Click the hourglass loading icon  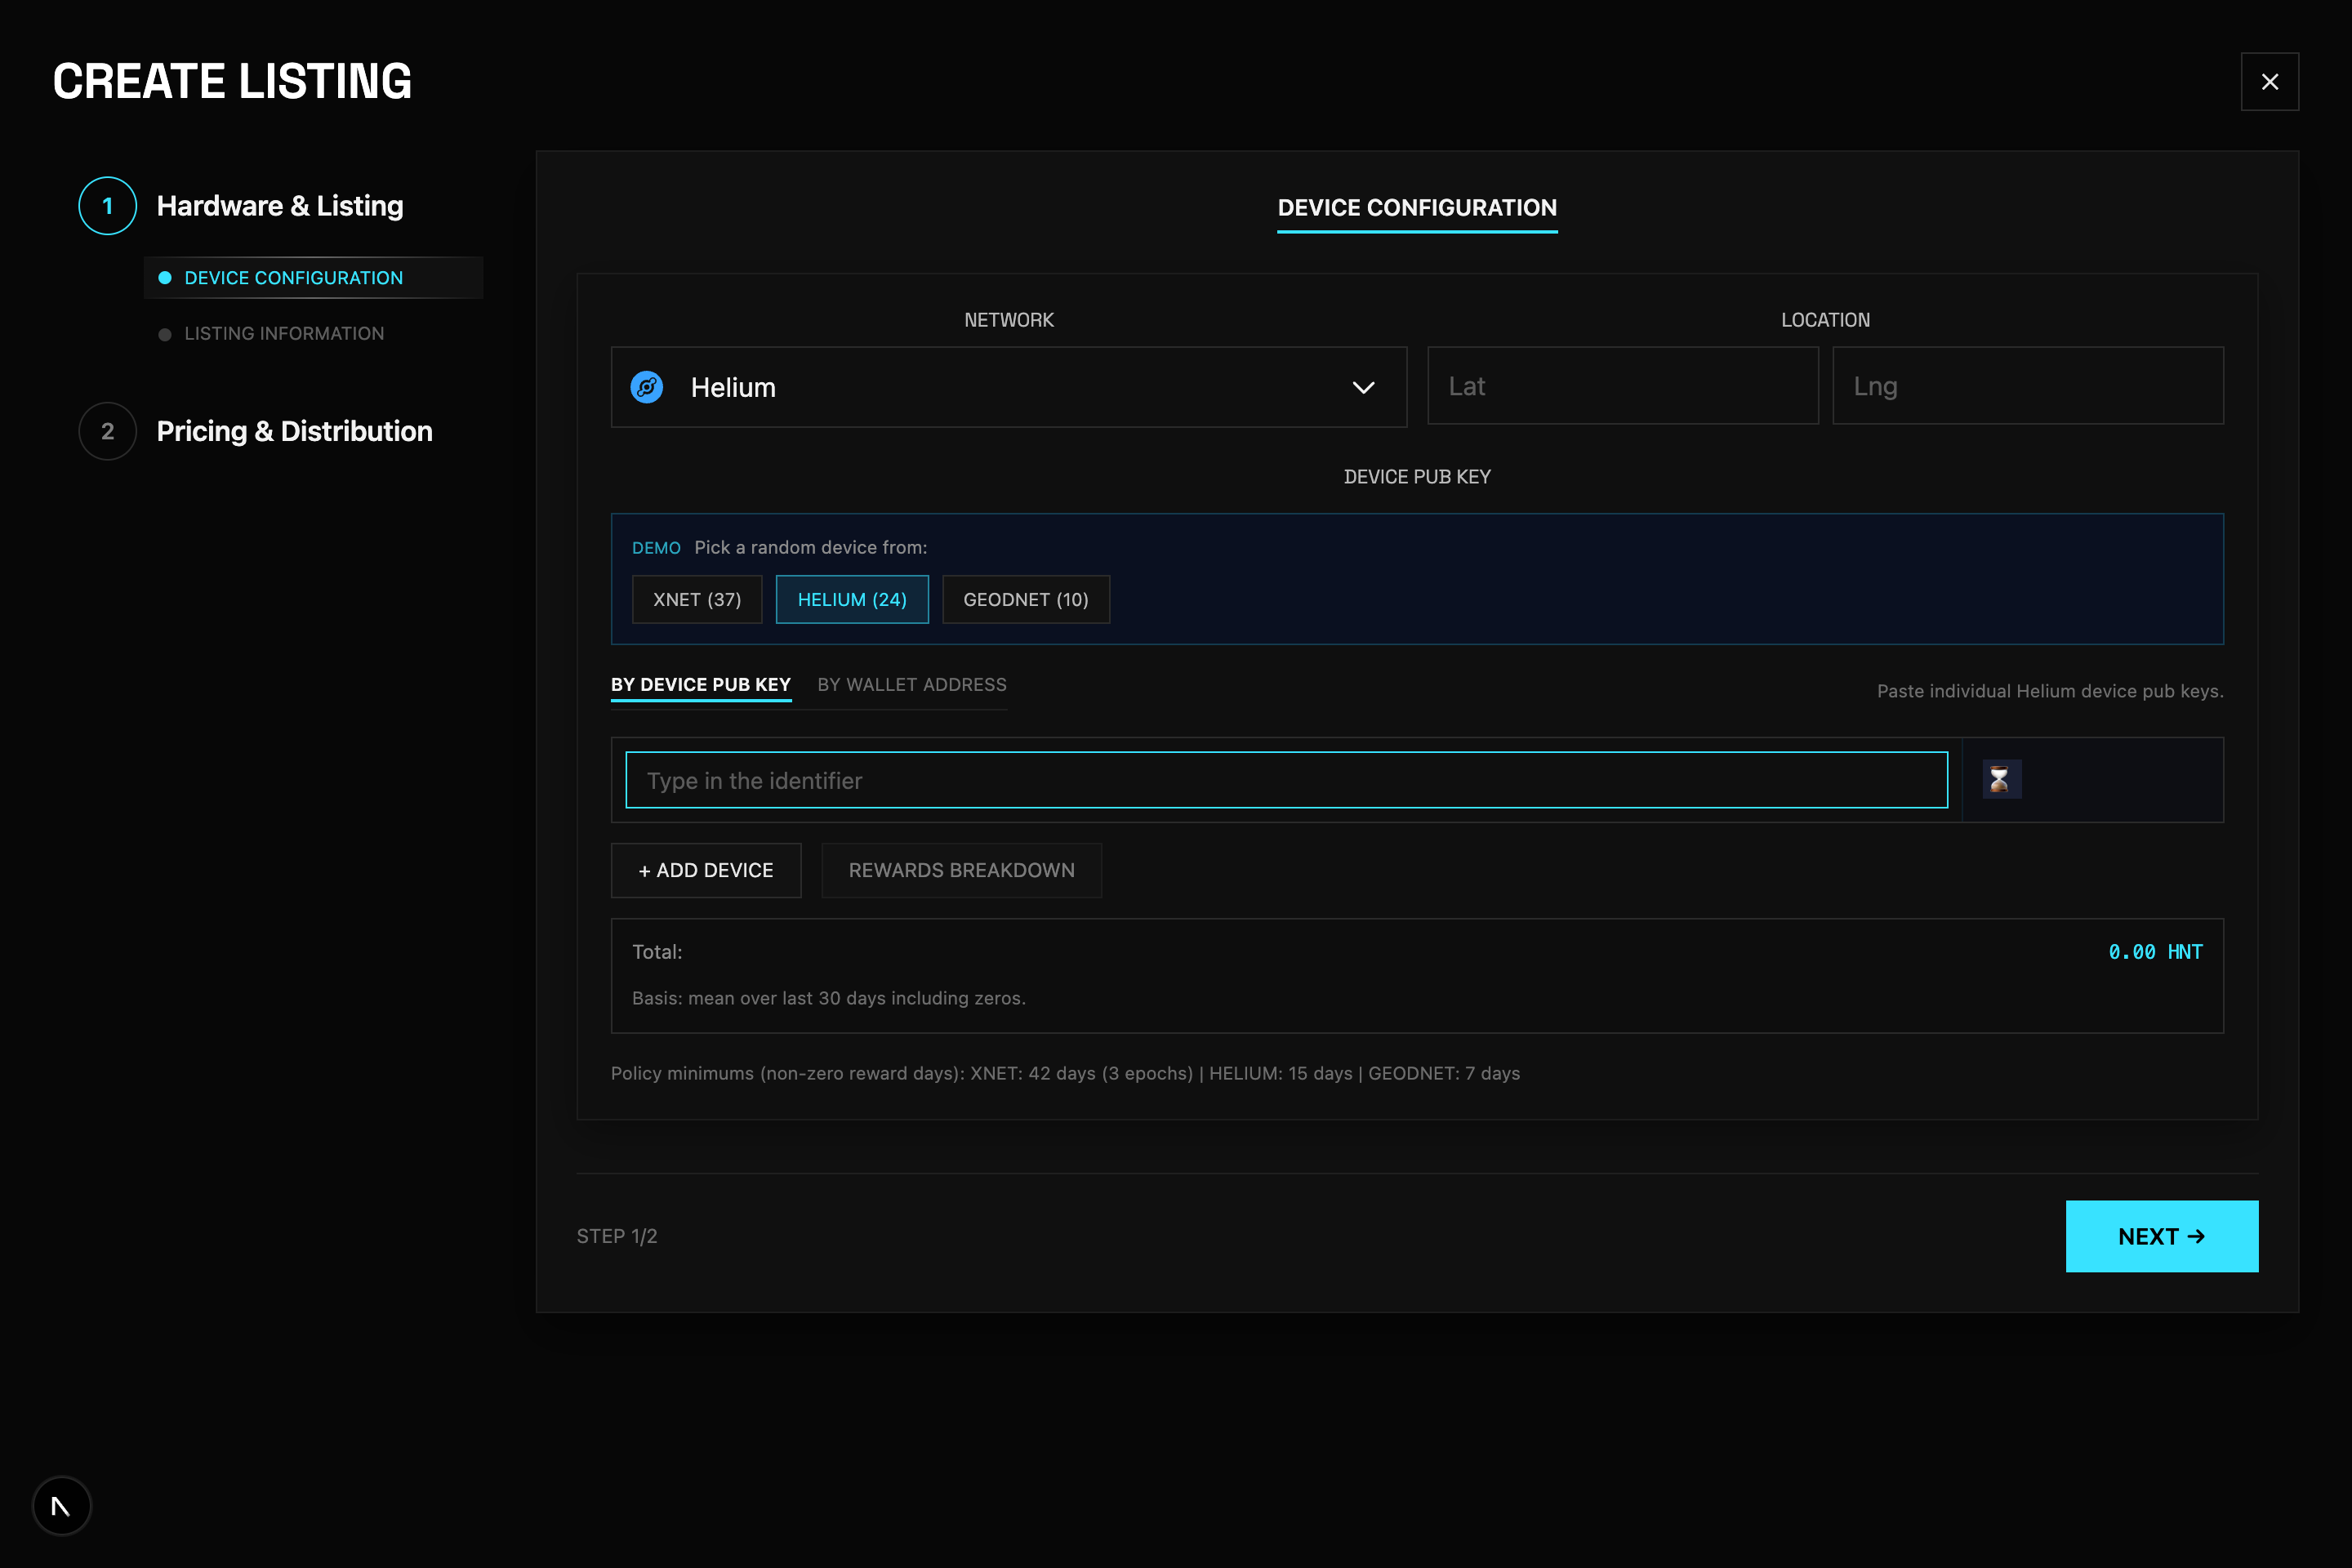2000,779
